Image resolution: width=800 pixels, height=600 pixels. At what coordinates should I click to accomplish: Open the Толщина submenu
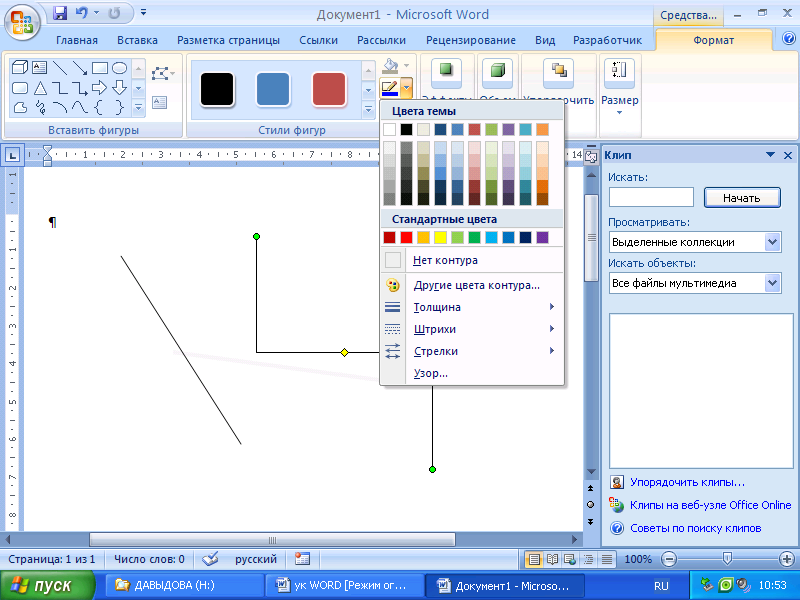[472, 307]
